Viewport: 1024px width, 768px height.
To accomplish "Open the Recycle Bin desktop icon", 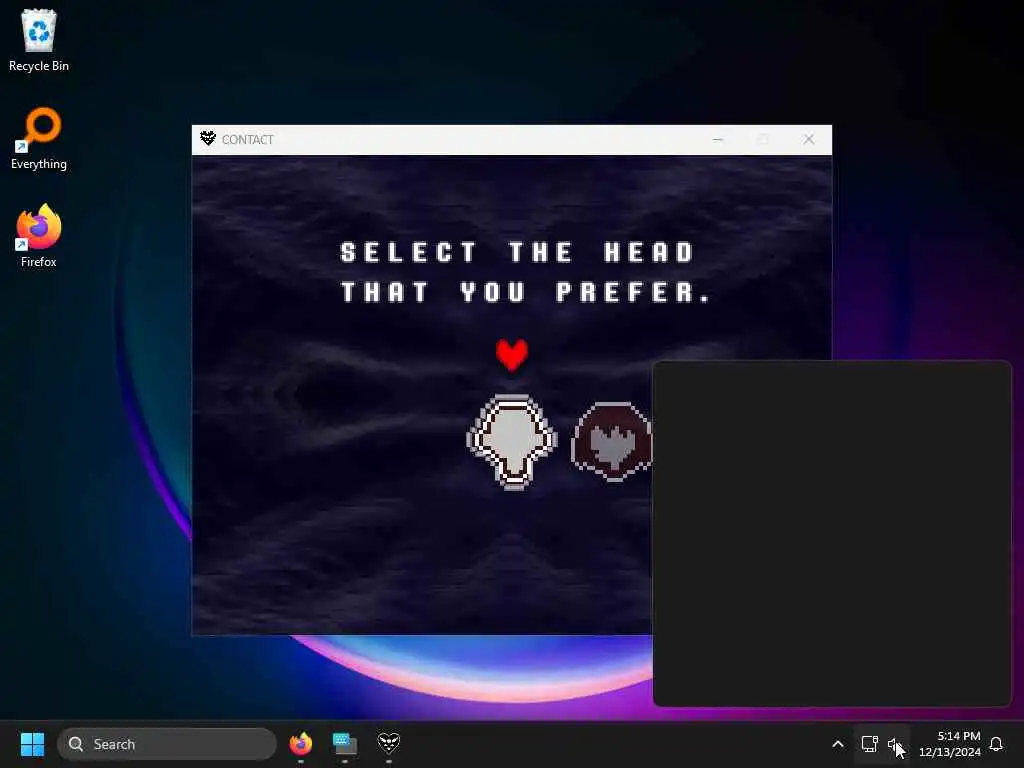I will pyautogui.click(x=39, y=40).
